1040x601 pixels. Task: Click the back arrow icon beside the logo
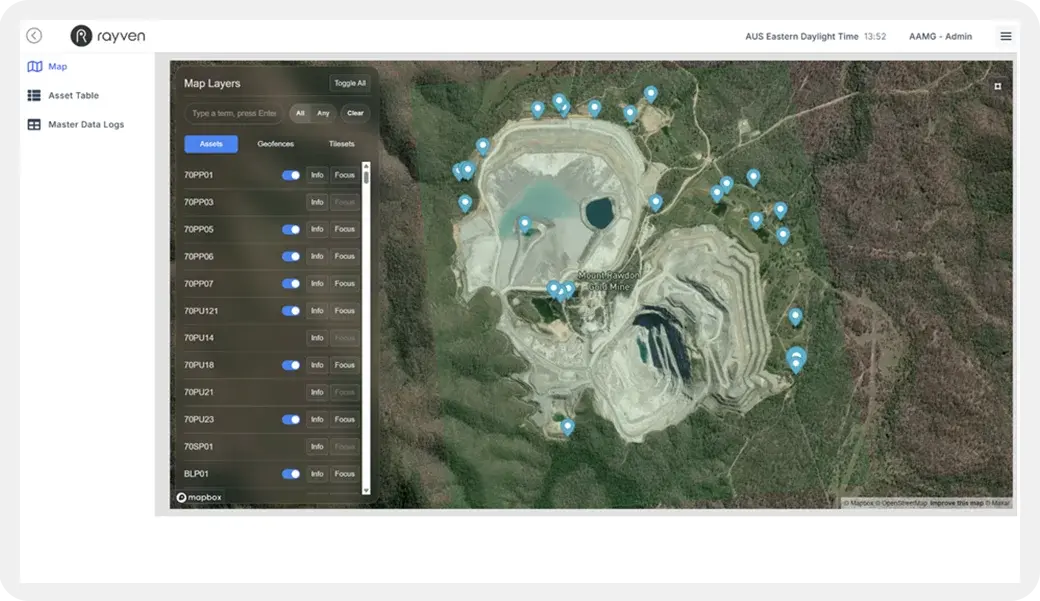coord(34,36)
